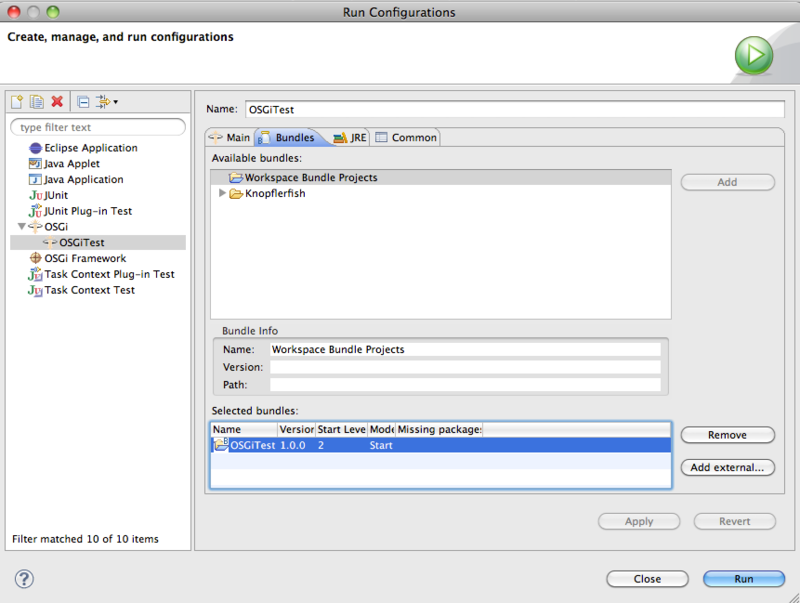Click the Run button
800x603 pixels.
[744, 579]
